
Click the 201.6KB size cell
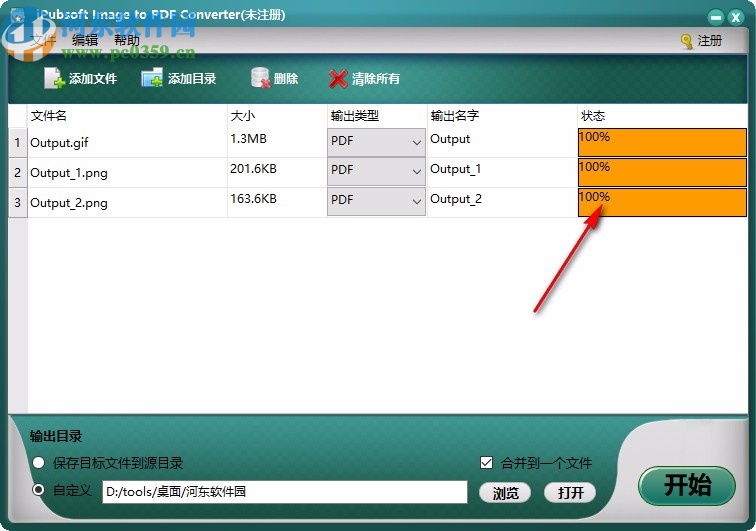(x=277, y=173)
